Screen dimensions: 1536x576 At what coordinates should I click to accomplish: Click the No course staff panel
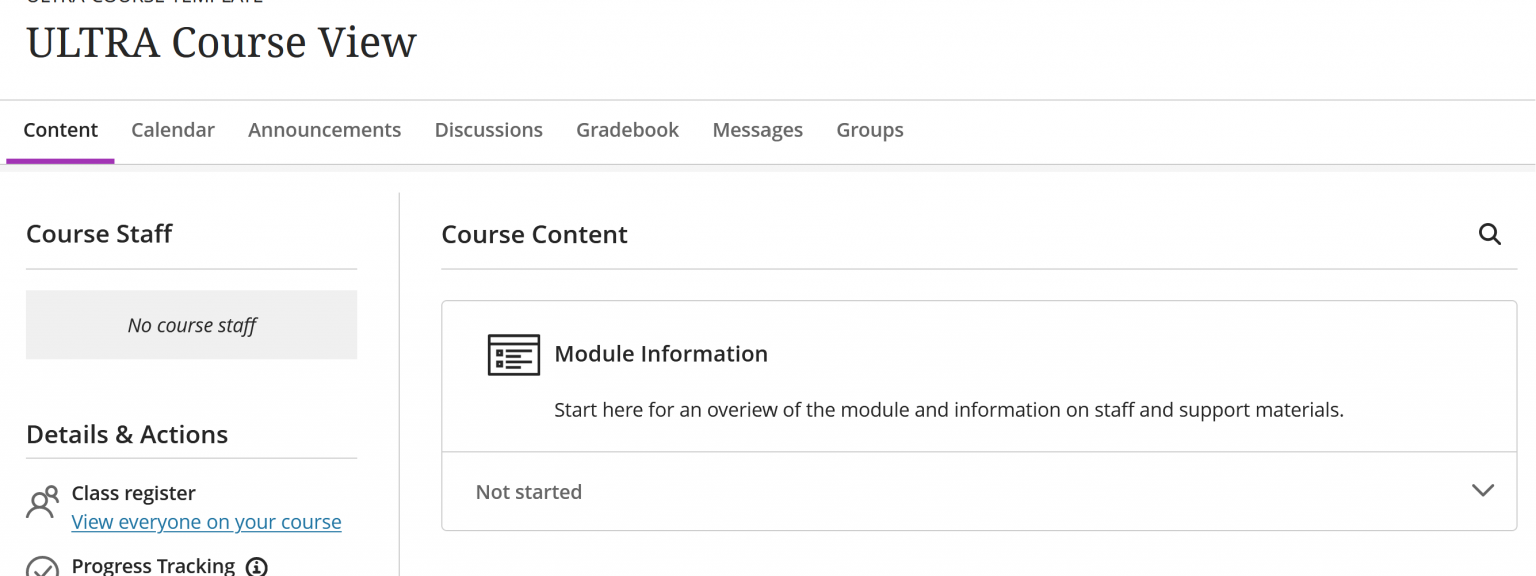pos(191,324)
